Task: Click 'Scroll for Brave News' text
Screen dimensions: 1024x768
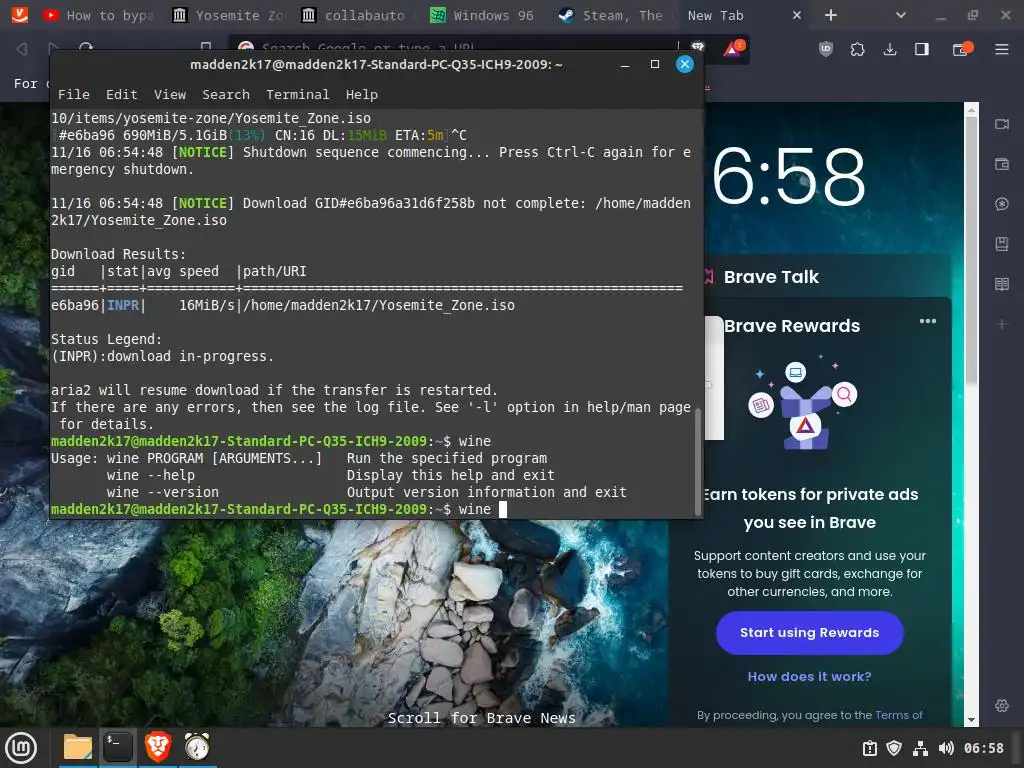Action: tap(481, 718)
